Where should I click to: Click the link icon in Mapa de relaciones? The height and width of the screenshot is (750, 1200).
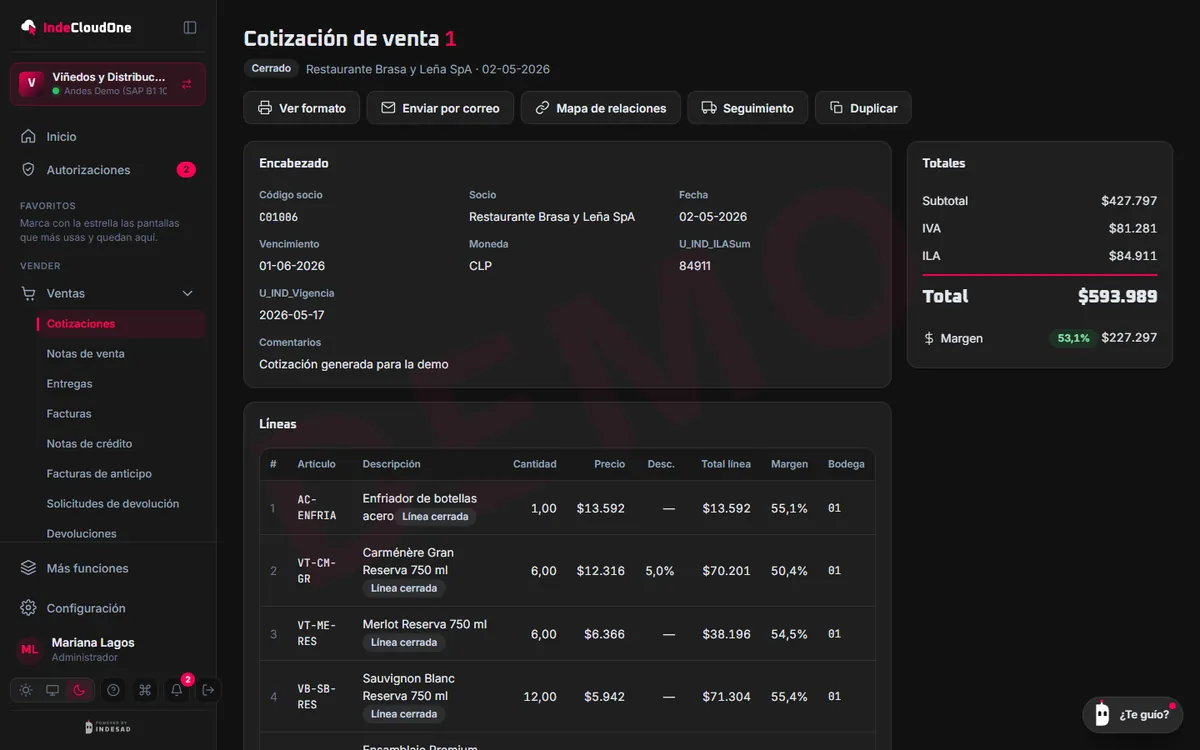coord(542,108)
